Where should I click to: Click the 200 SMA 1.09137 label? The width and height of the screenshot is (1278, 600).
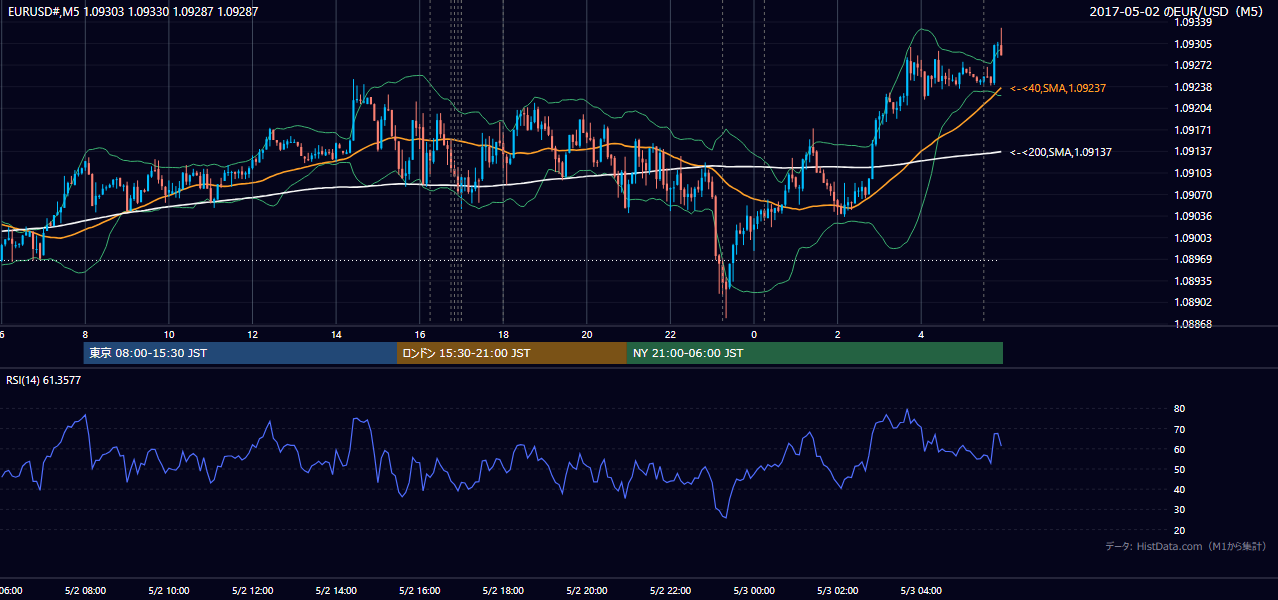coord(1060,152)
